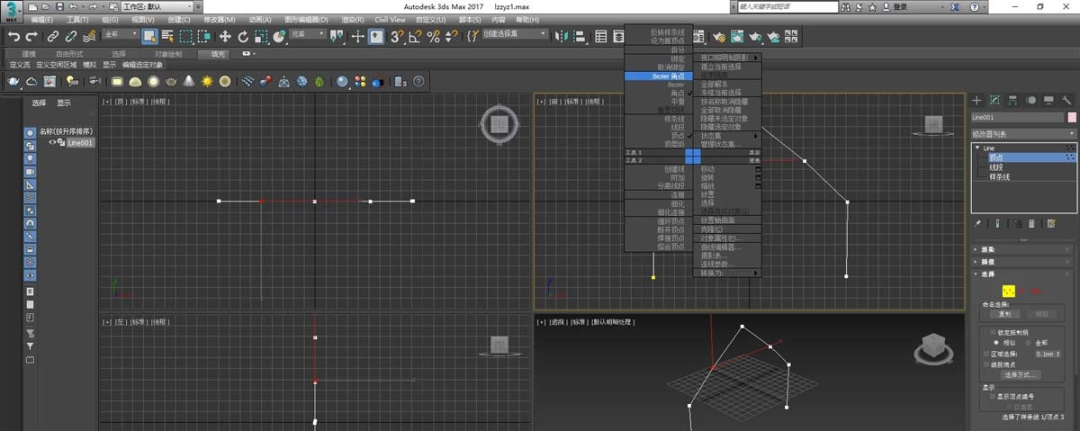The image size is (1080, 431).
Task: Select the 全部 radio button
Action: point(1026,342)
